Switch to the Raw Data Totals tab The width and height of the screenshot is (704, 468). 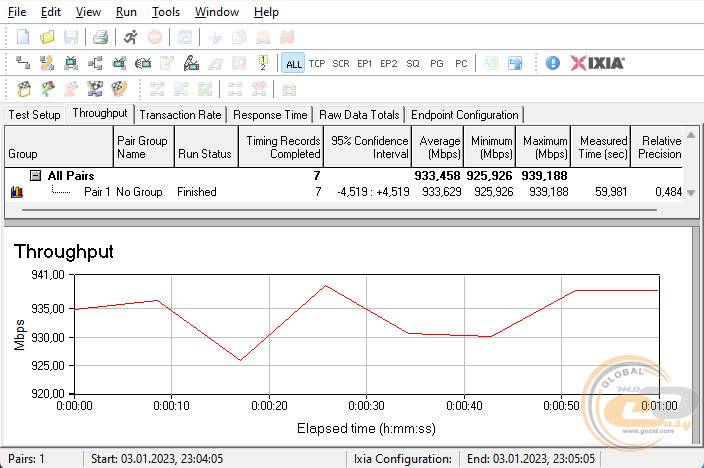click(x=359, y=115)
